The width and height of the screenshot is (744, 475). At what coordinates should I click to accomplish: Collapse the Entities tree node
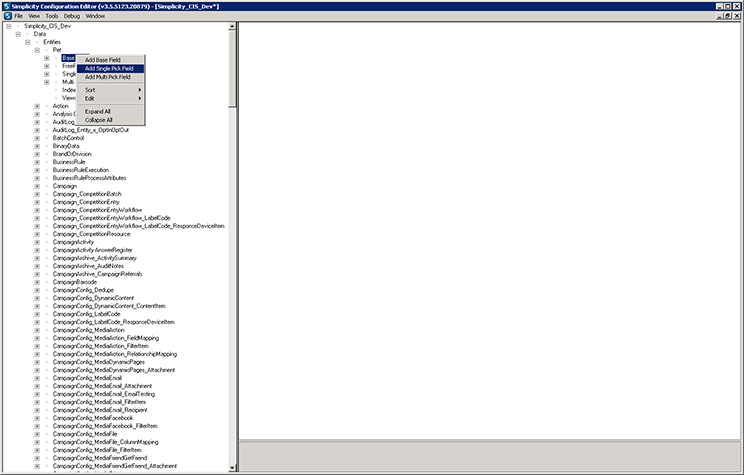coord(28,42)
